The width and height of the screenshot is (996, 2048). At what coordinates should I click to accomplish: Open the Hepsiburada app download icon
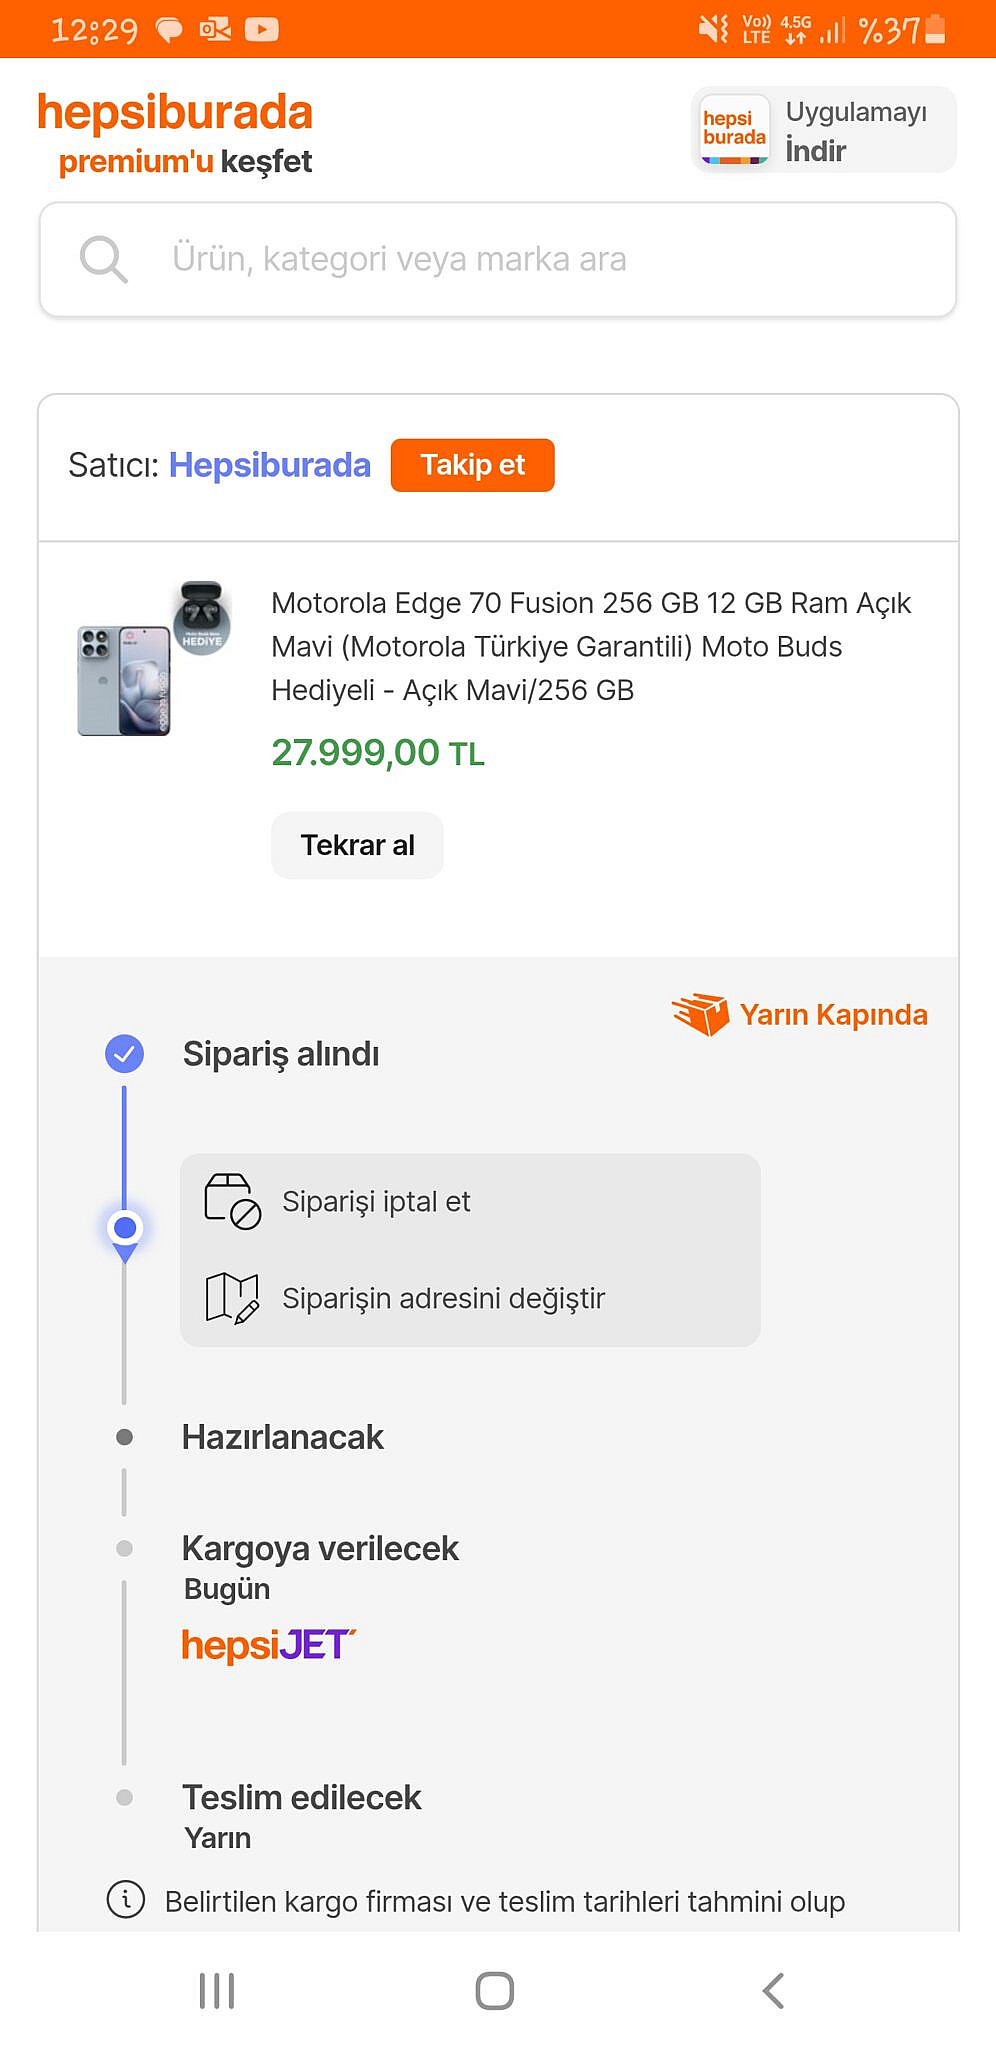click(734, 129)
